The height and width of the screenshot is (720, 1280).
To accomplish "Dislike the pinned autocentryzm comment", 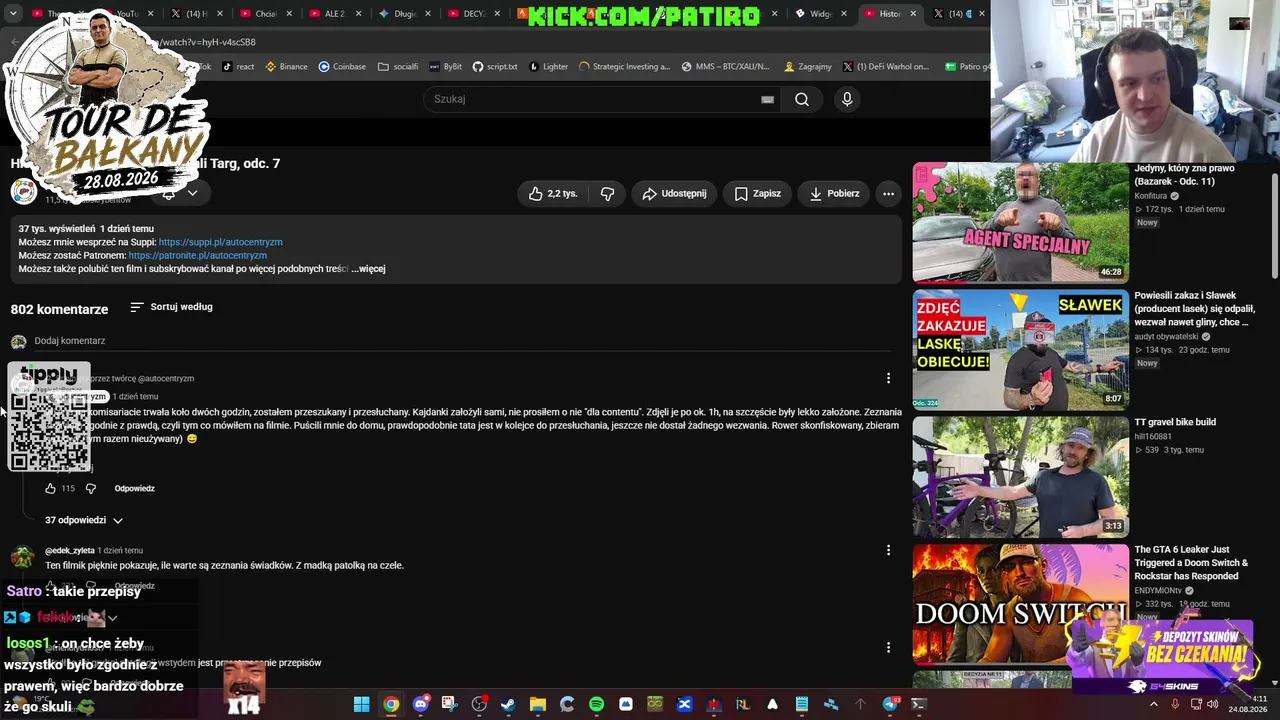I will tap(91, 488).
